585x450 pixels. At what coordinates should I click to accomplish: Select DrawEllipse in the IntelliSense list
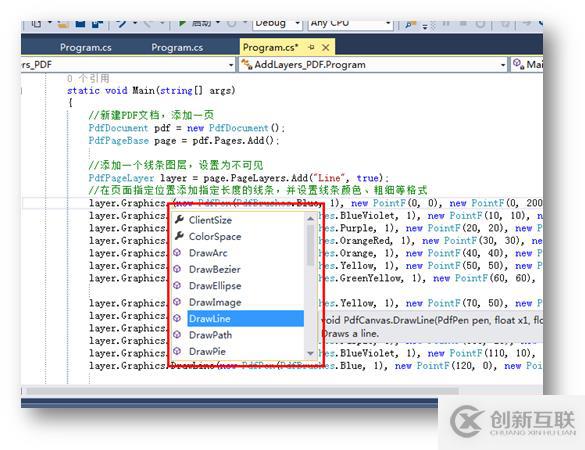coord(215,286)
